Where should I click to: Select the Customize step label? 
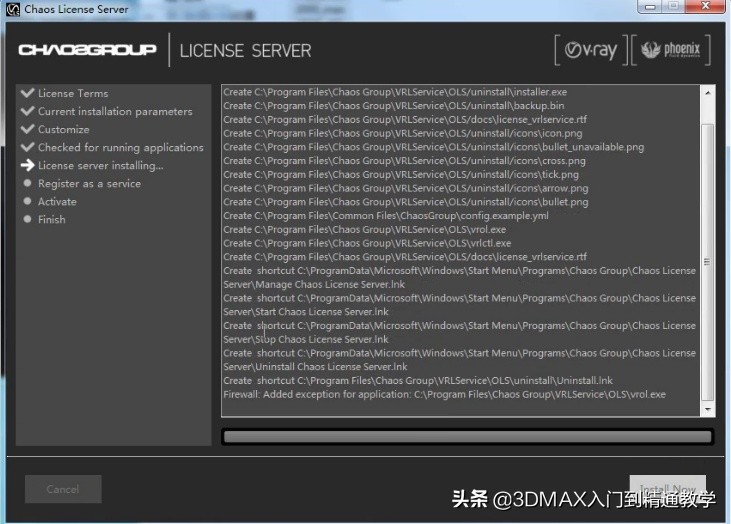coord(64,129)
